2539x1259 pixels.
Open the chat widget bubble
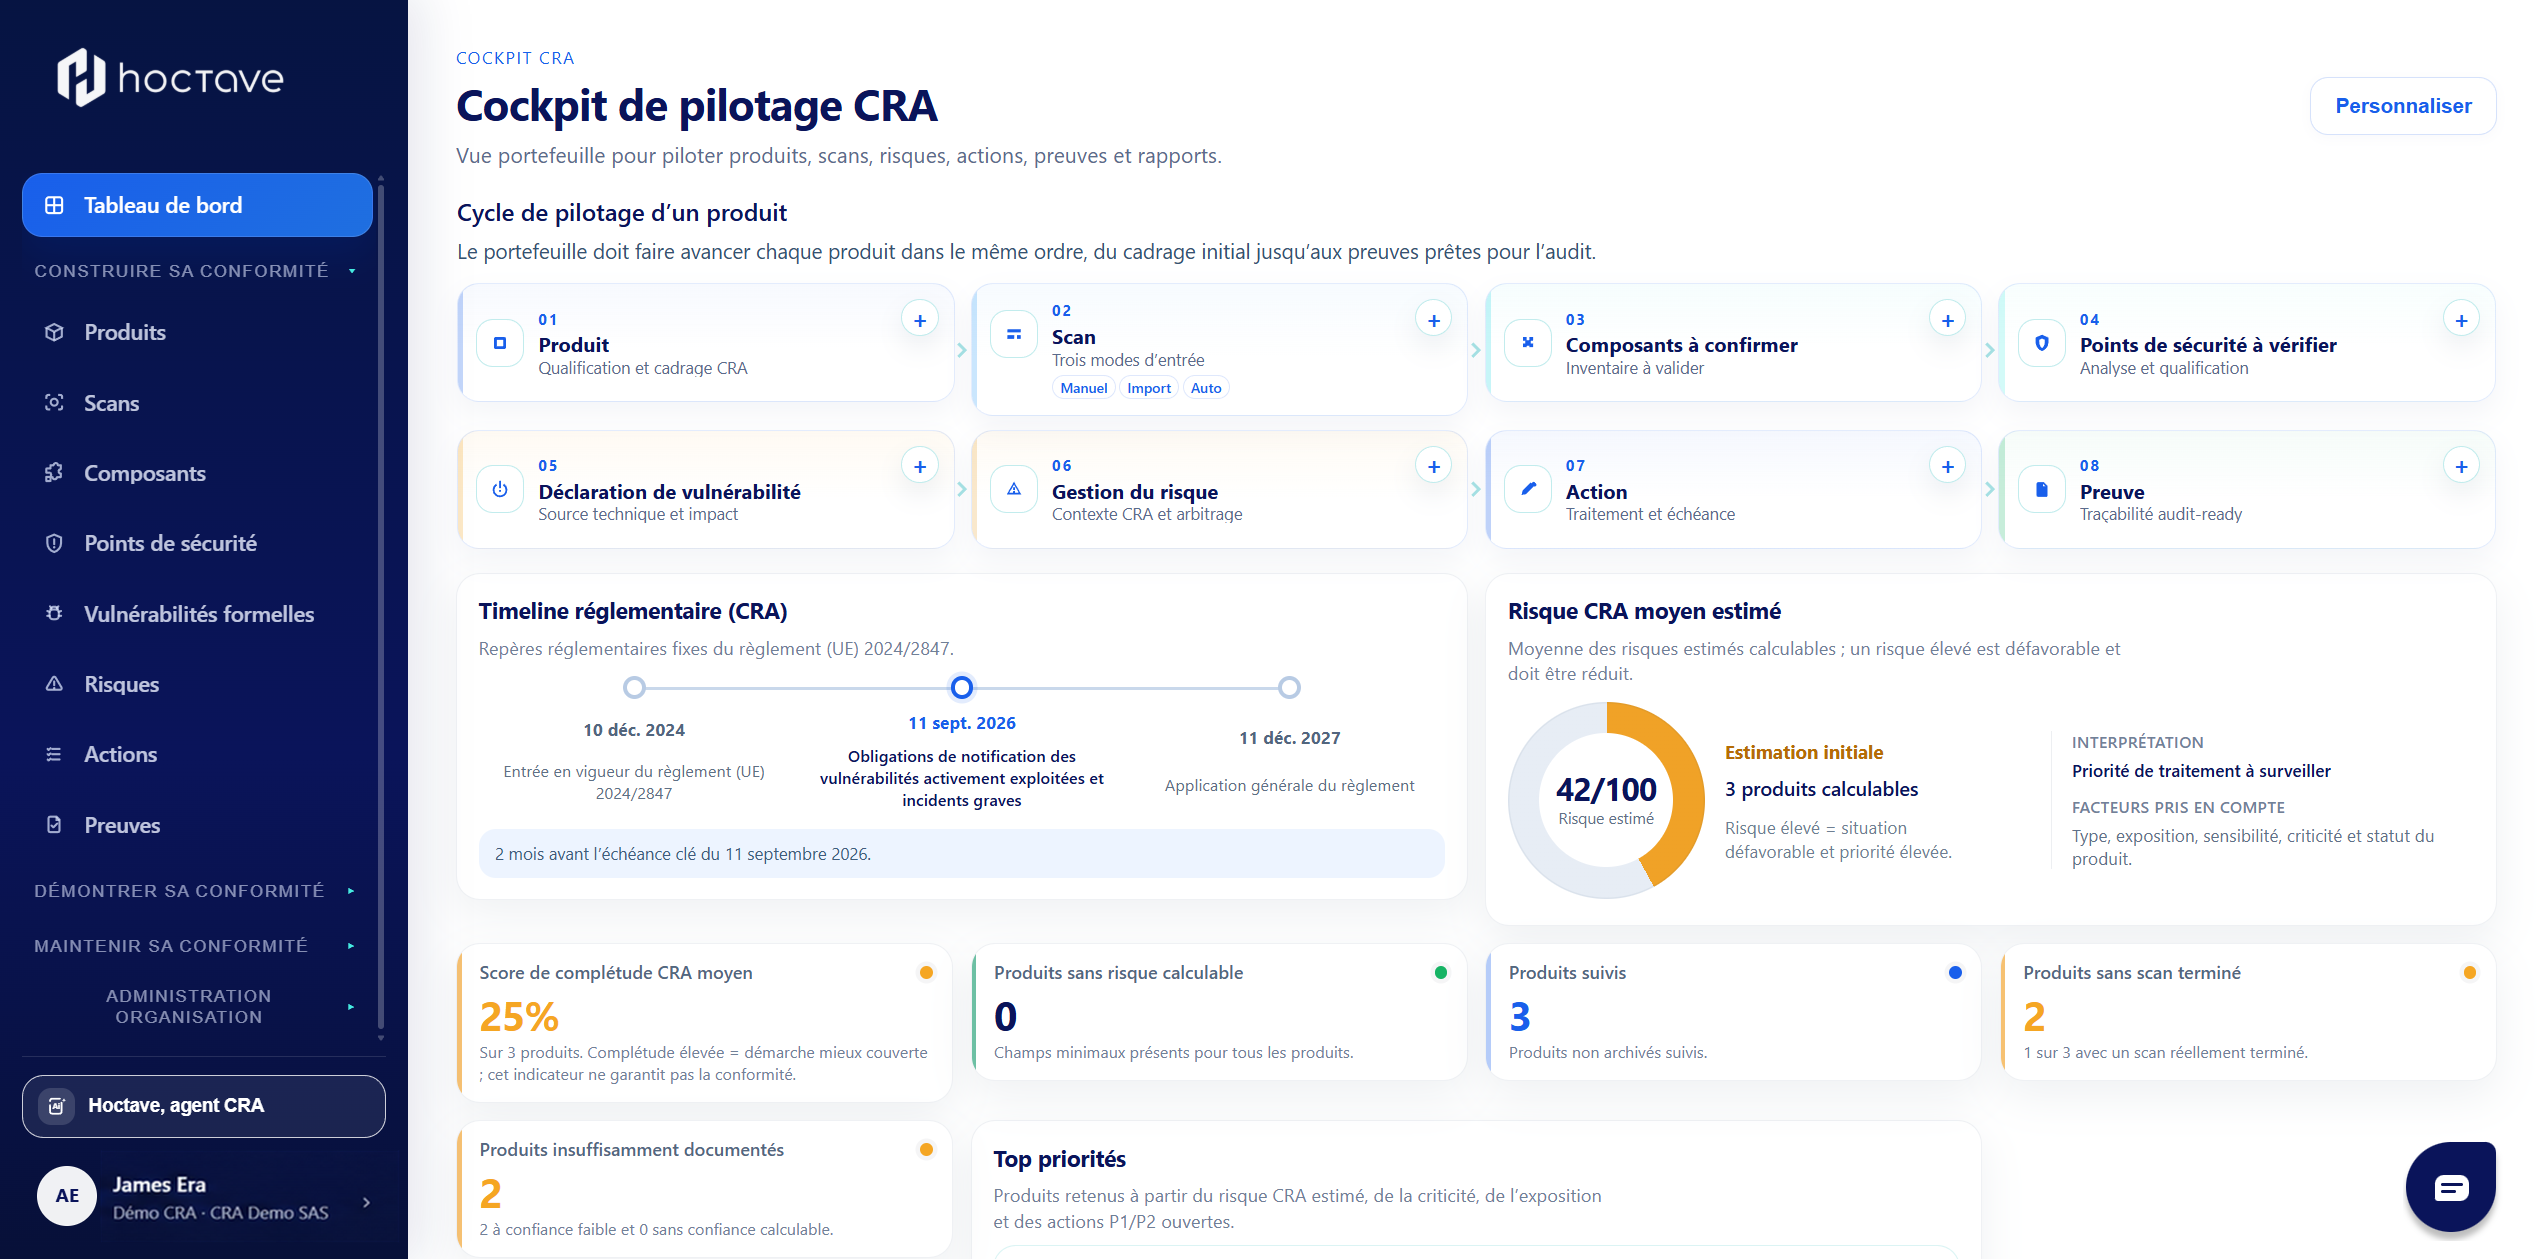click(2451, 1187)
